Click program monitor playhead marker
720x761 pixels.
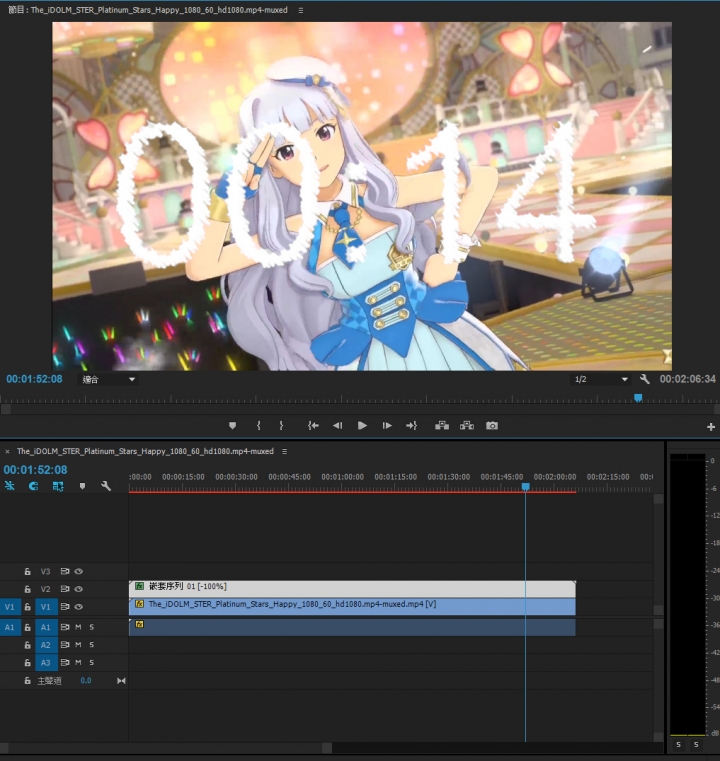(x=638, y=398)
